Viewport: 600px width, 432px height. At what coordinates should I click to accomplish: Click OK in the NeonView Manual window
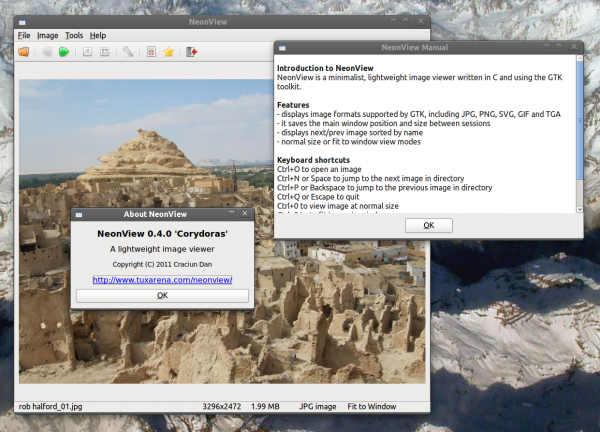pyautogui.click(x=429, y=225)
